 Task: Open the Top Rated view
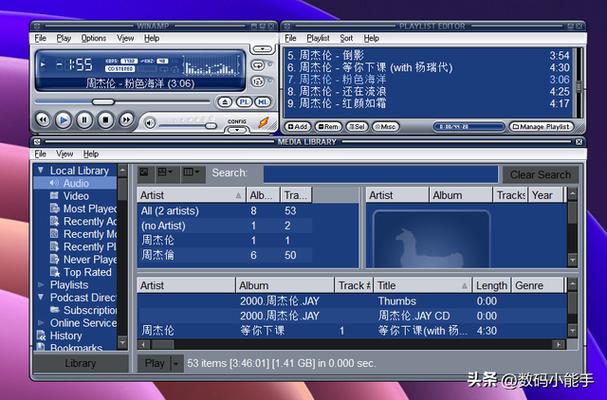tap(81, 272)
